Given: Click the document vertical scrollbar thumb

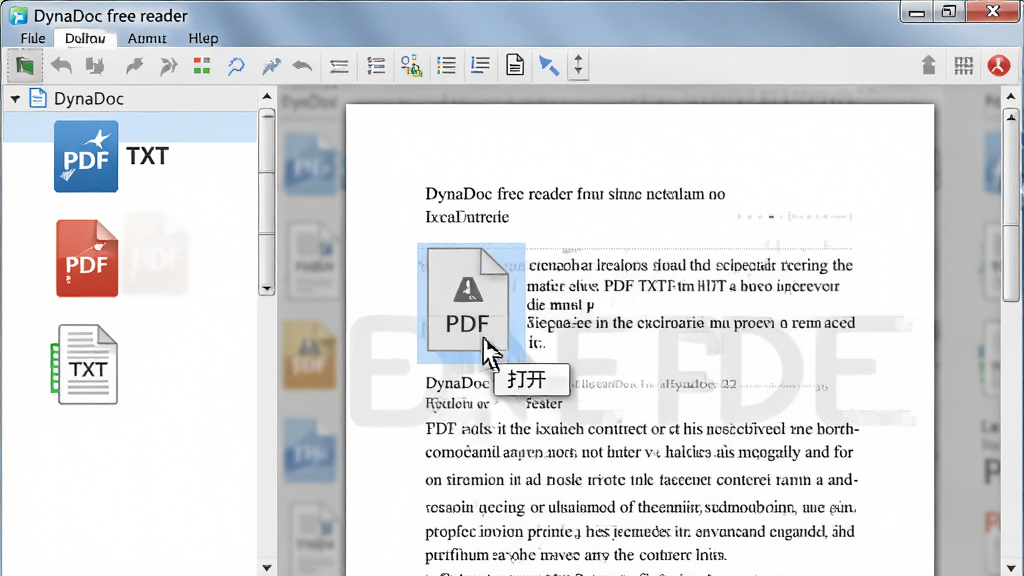Looking at the screenshot, I should tap(1011, 206).
